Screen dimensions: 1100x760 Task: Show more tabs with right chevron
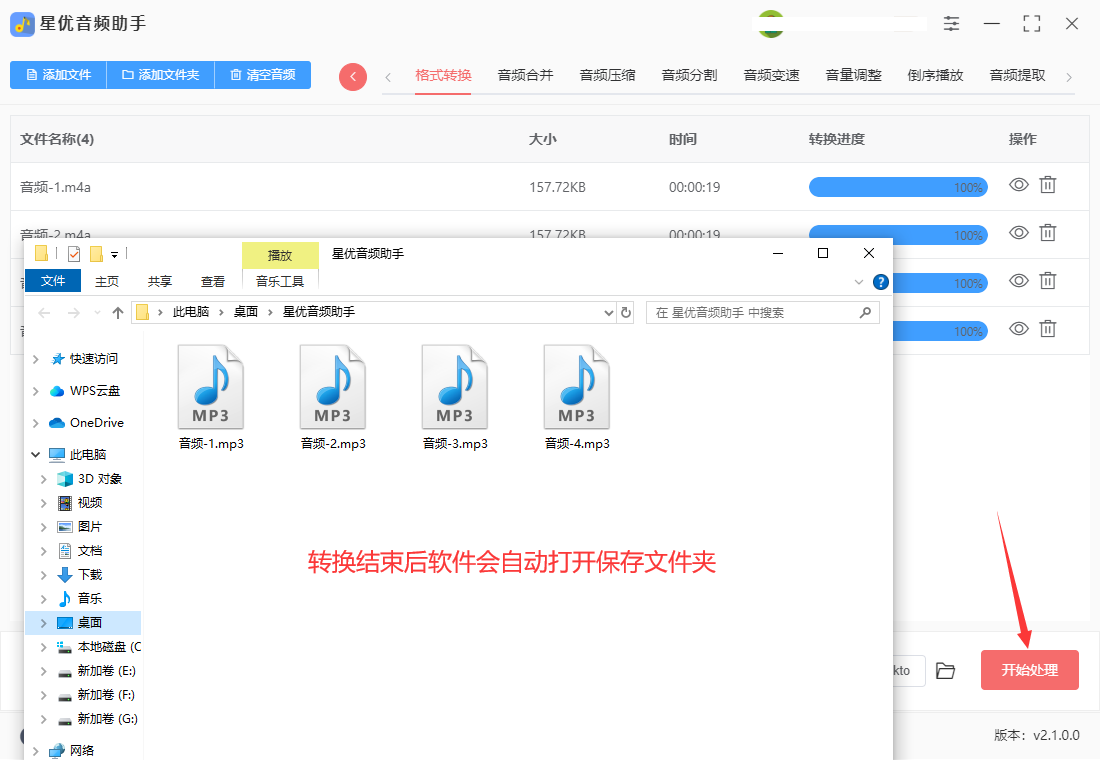pos(1068,77)
